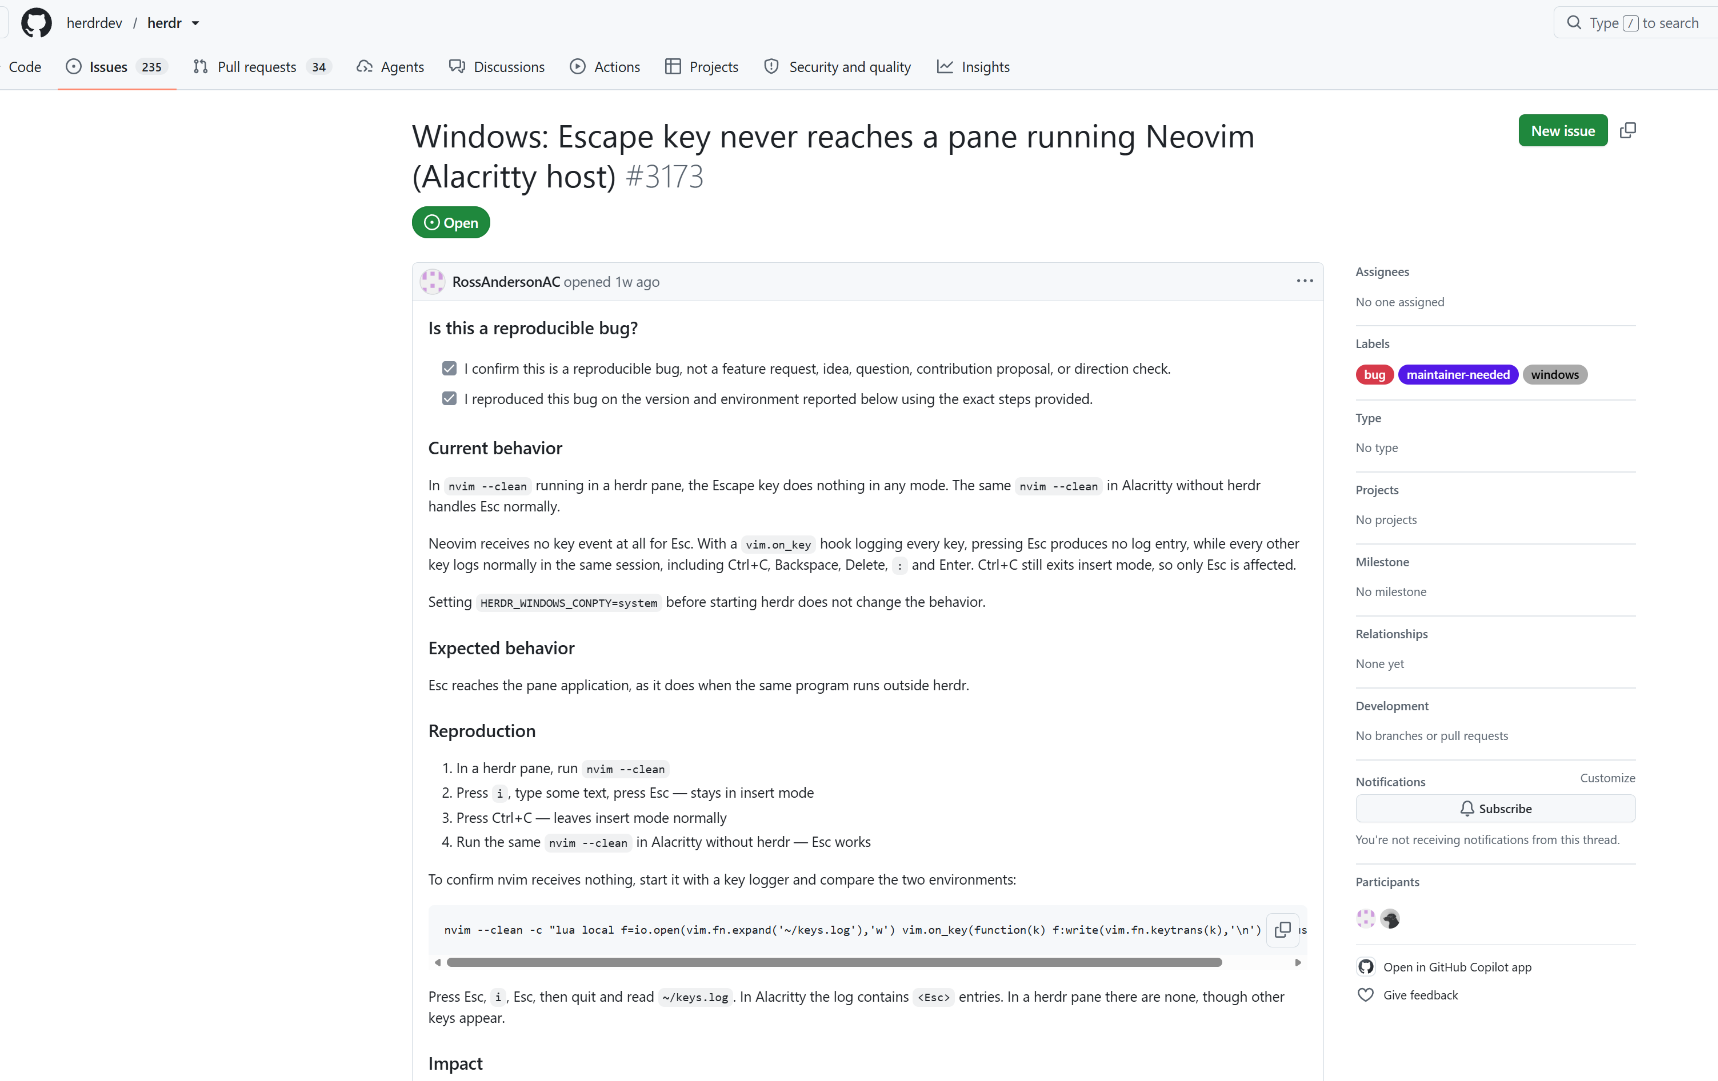Click the Development sidebar heading
This screenshot has height=1081, width=1718.
1392,706
